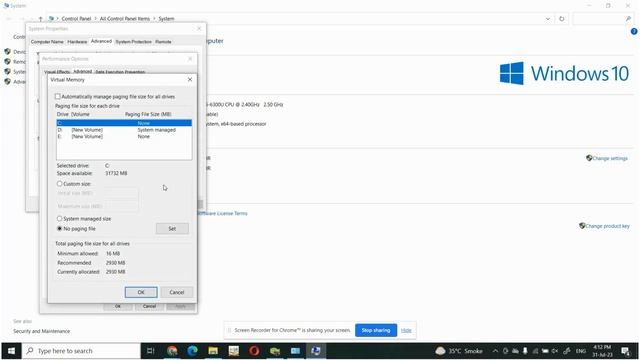Switch to the Hardware tab
640x360 pixels.
[x=77, y=42]
